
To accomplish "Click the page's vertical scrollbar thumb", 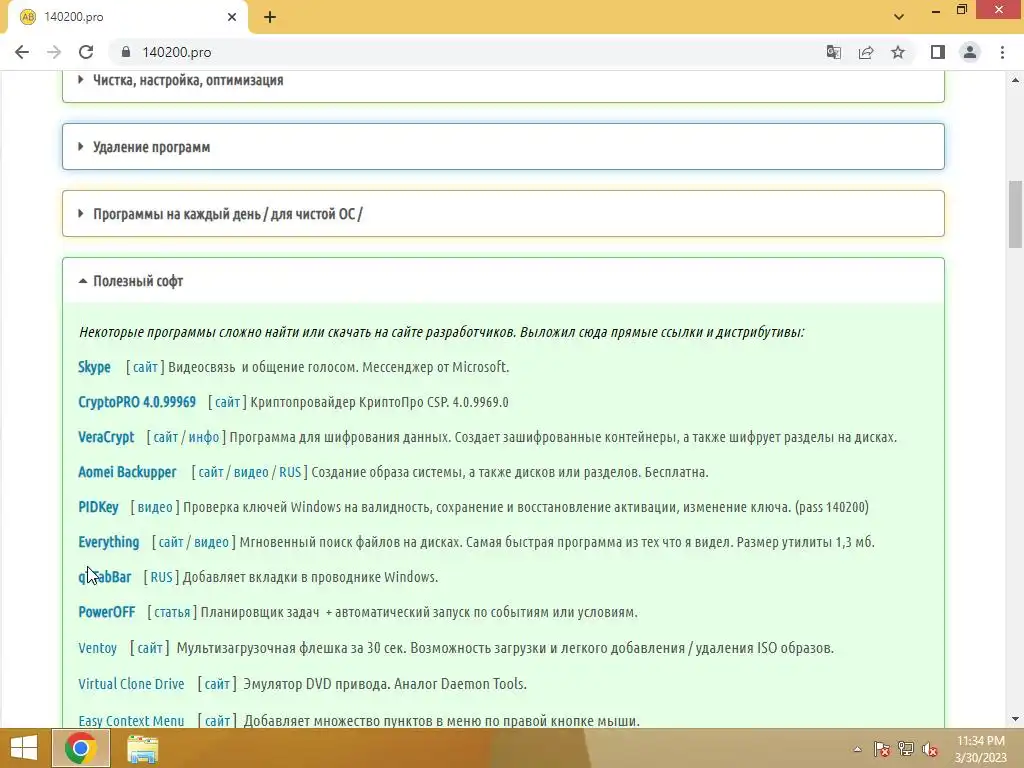I will [x=1015, y=214].
